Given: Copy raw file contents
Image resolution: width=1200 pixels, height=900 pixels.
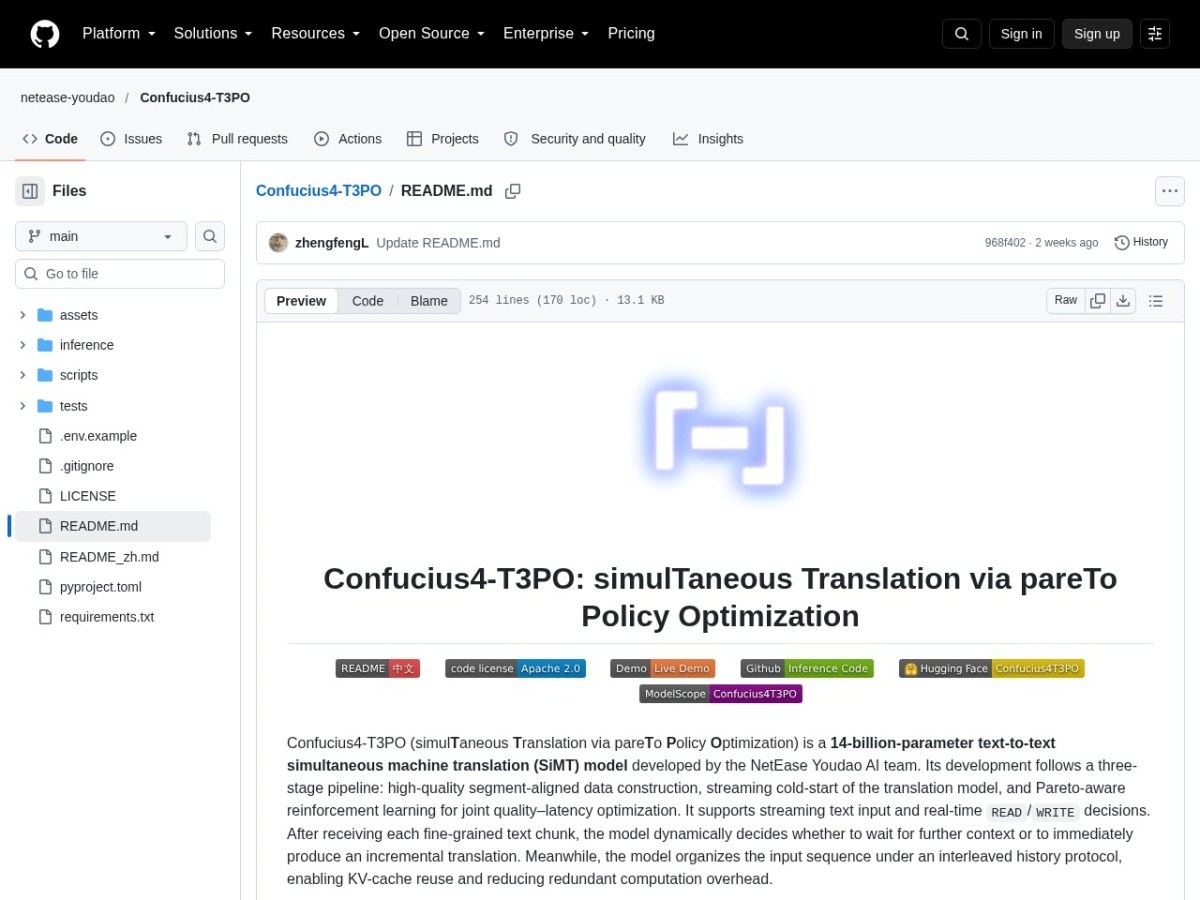Looking at the screenshot, I should coord(1098,301).
